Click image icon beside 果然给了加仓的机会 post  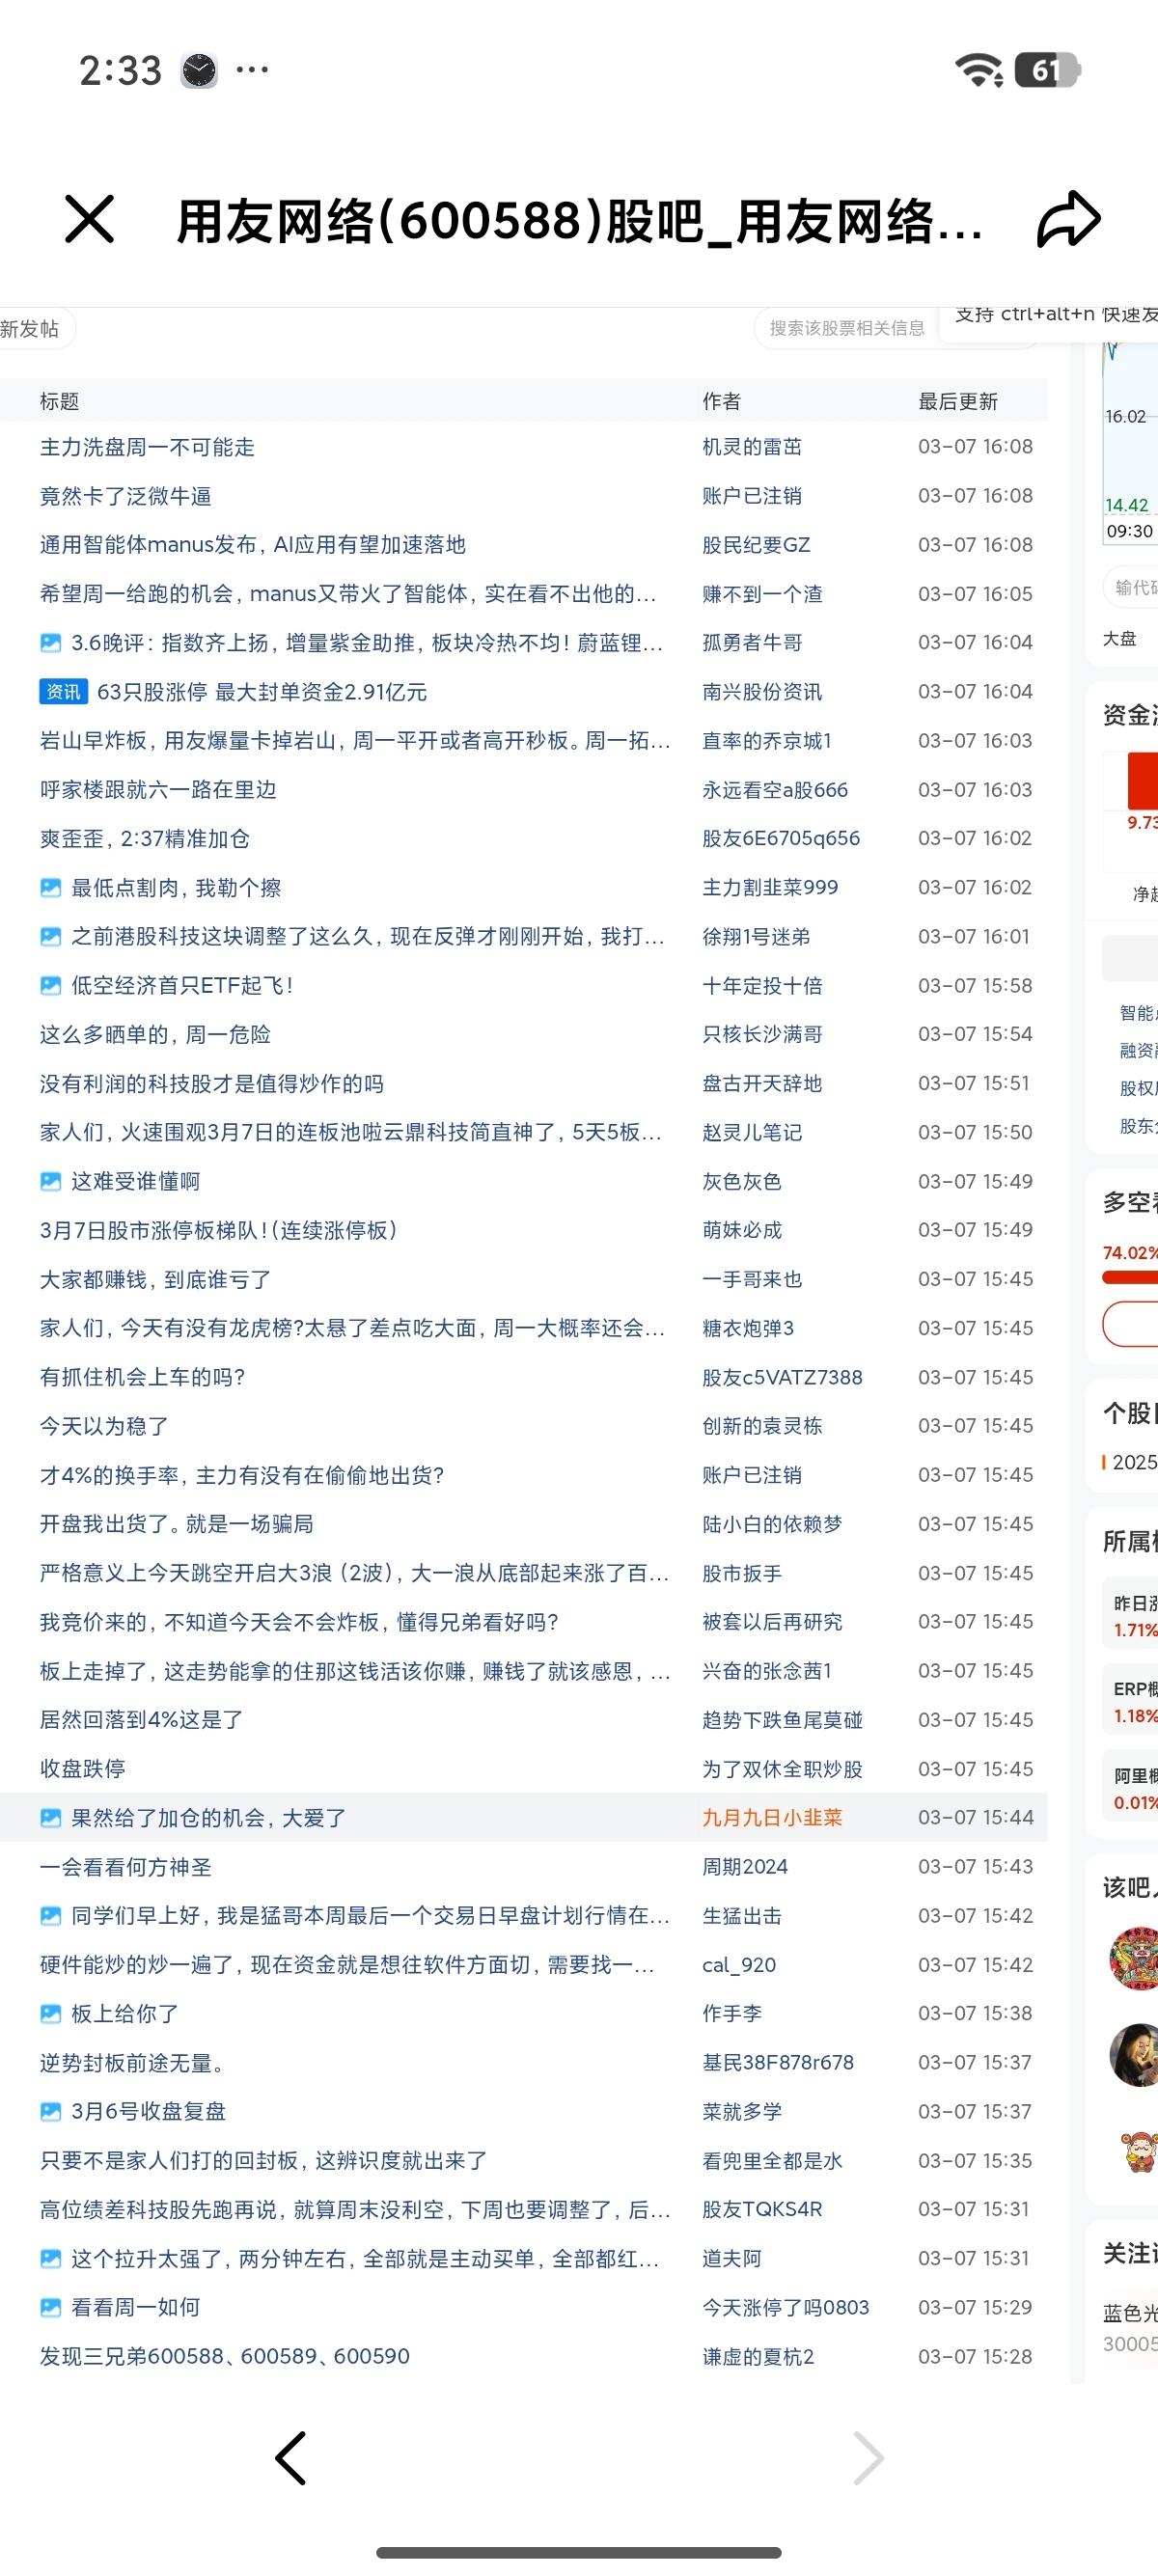[50, 1818]
